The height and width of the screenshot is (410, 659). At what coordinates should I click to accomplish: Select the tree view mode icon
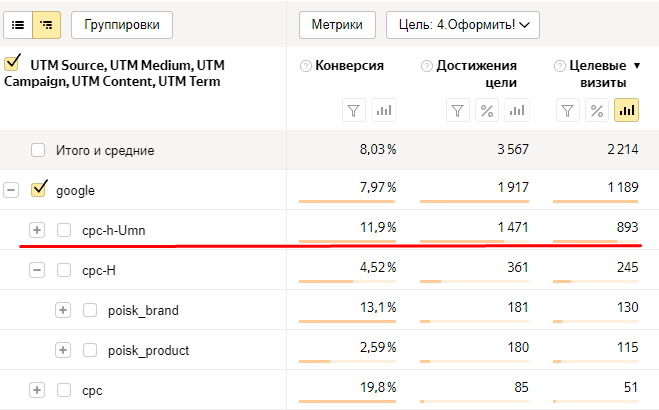(45, 24)
